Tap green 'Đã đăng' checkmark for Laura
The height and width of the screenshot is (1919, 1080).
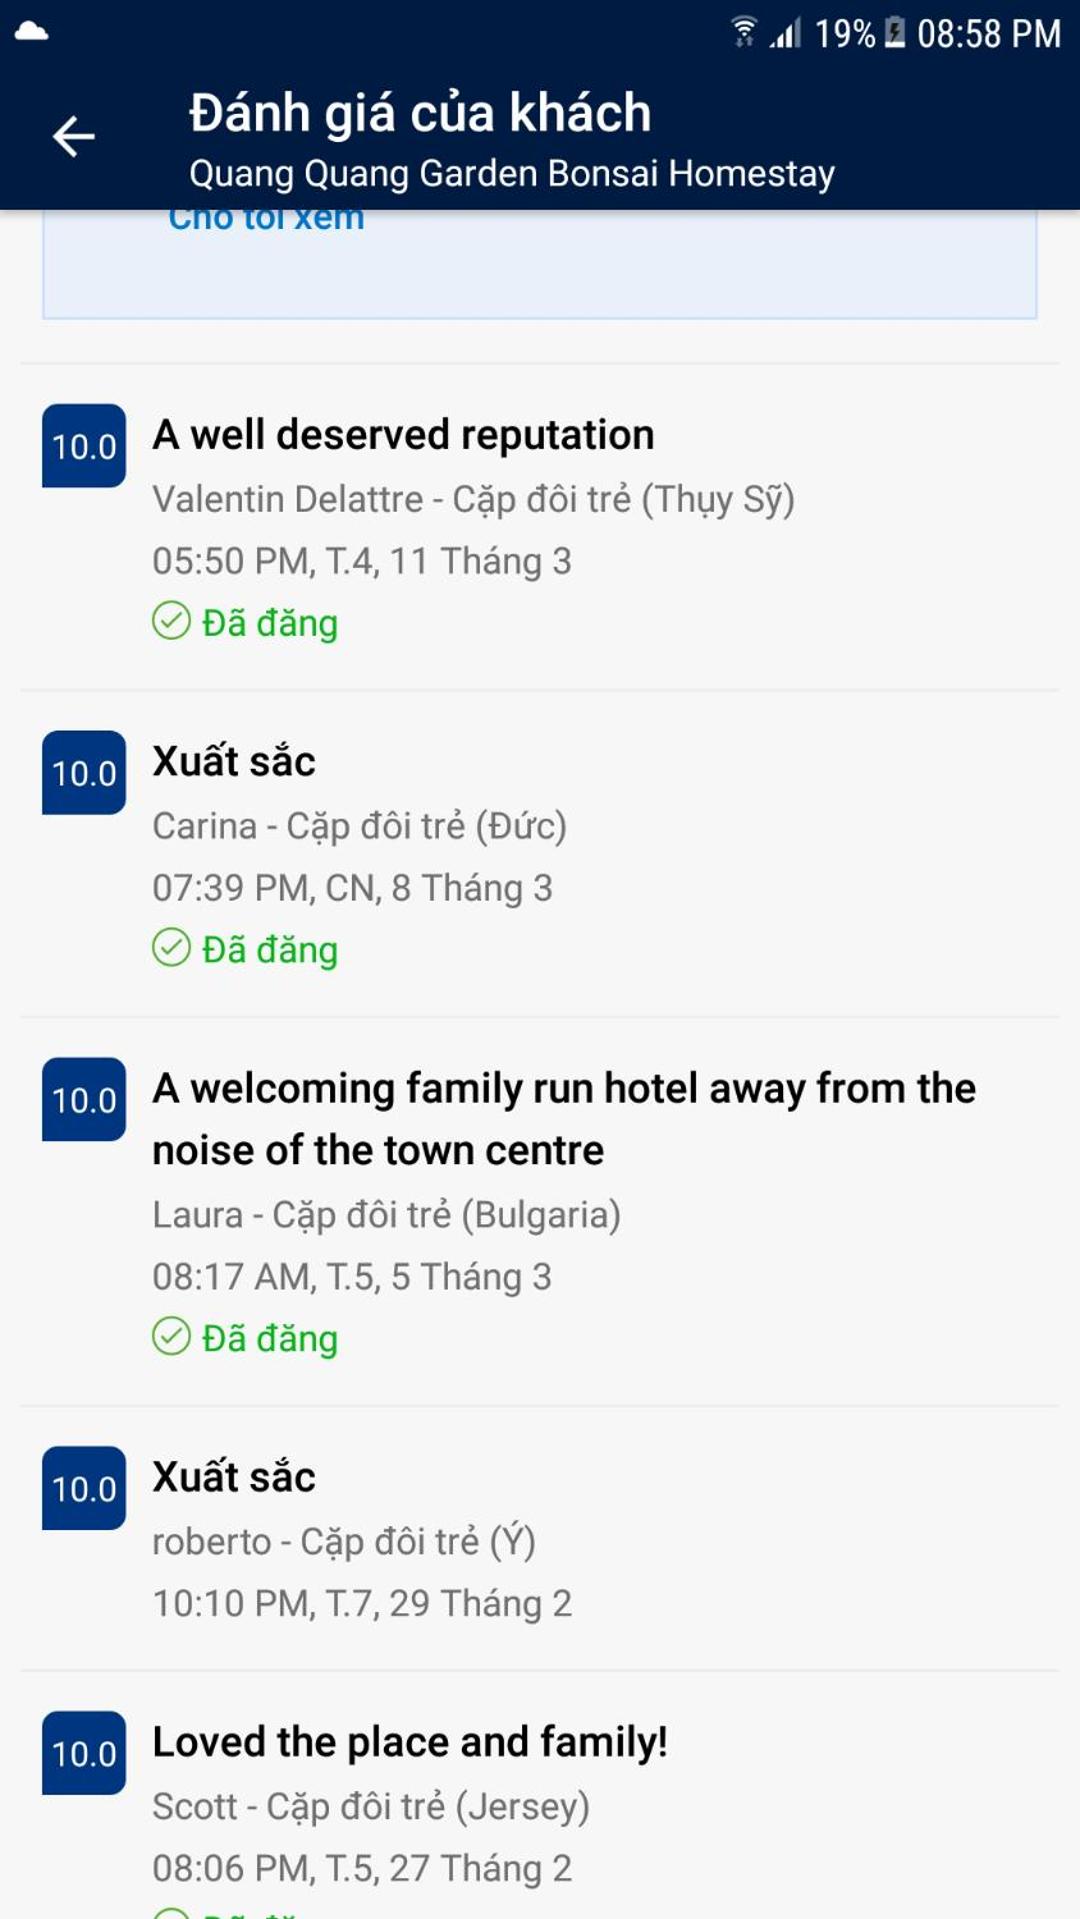pyautogui.click(x=171, y=1337)
